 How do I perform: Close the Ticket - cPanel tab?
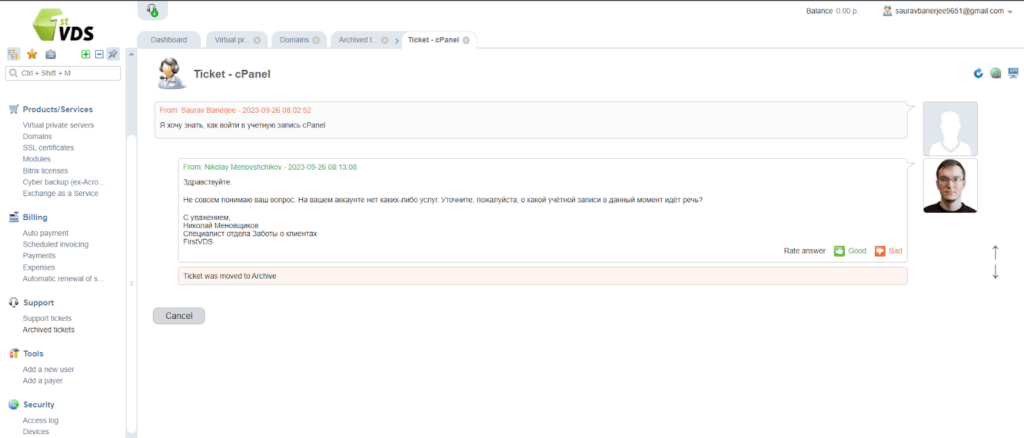click(466, 40)
